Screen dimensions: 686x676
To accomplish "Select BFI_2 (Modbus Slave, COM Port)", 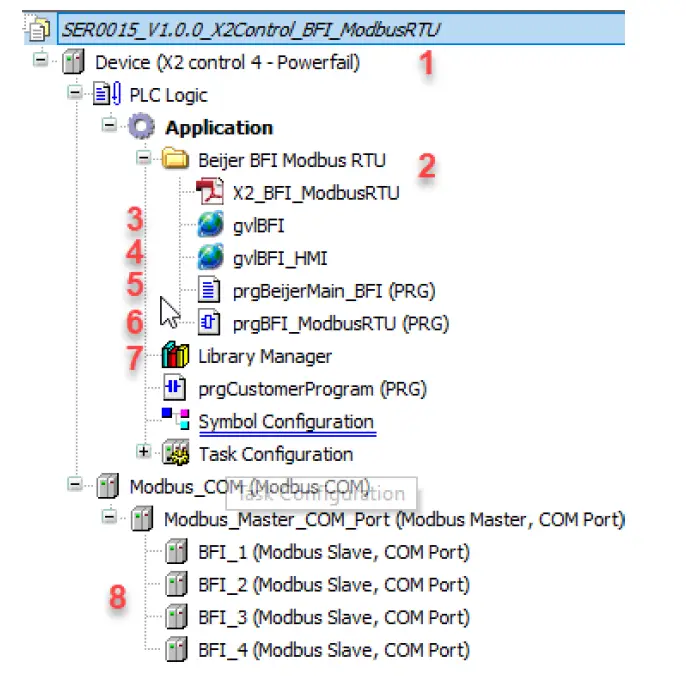I will point(334,585).
